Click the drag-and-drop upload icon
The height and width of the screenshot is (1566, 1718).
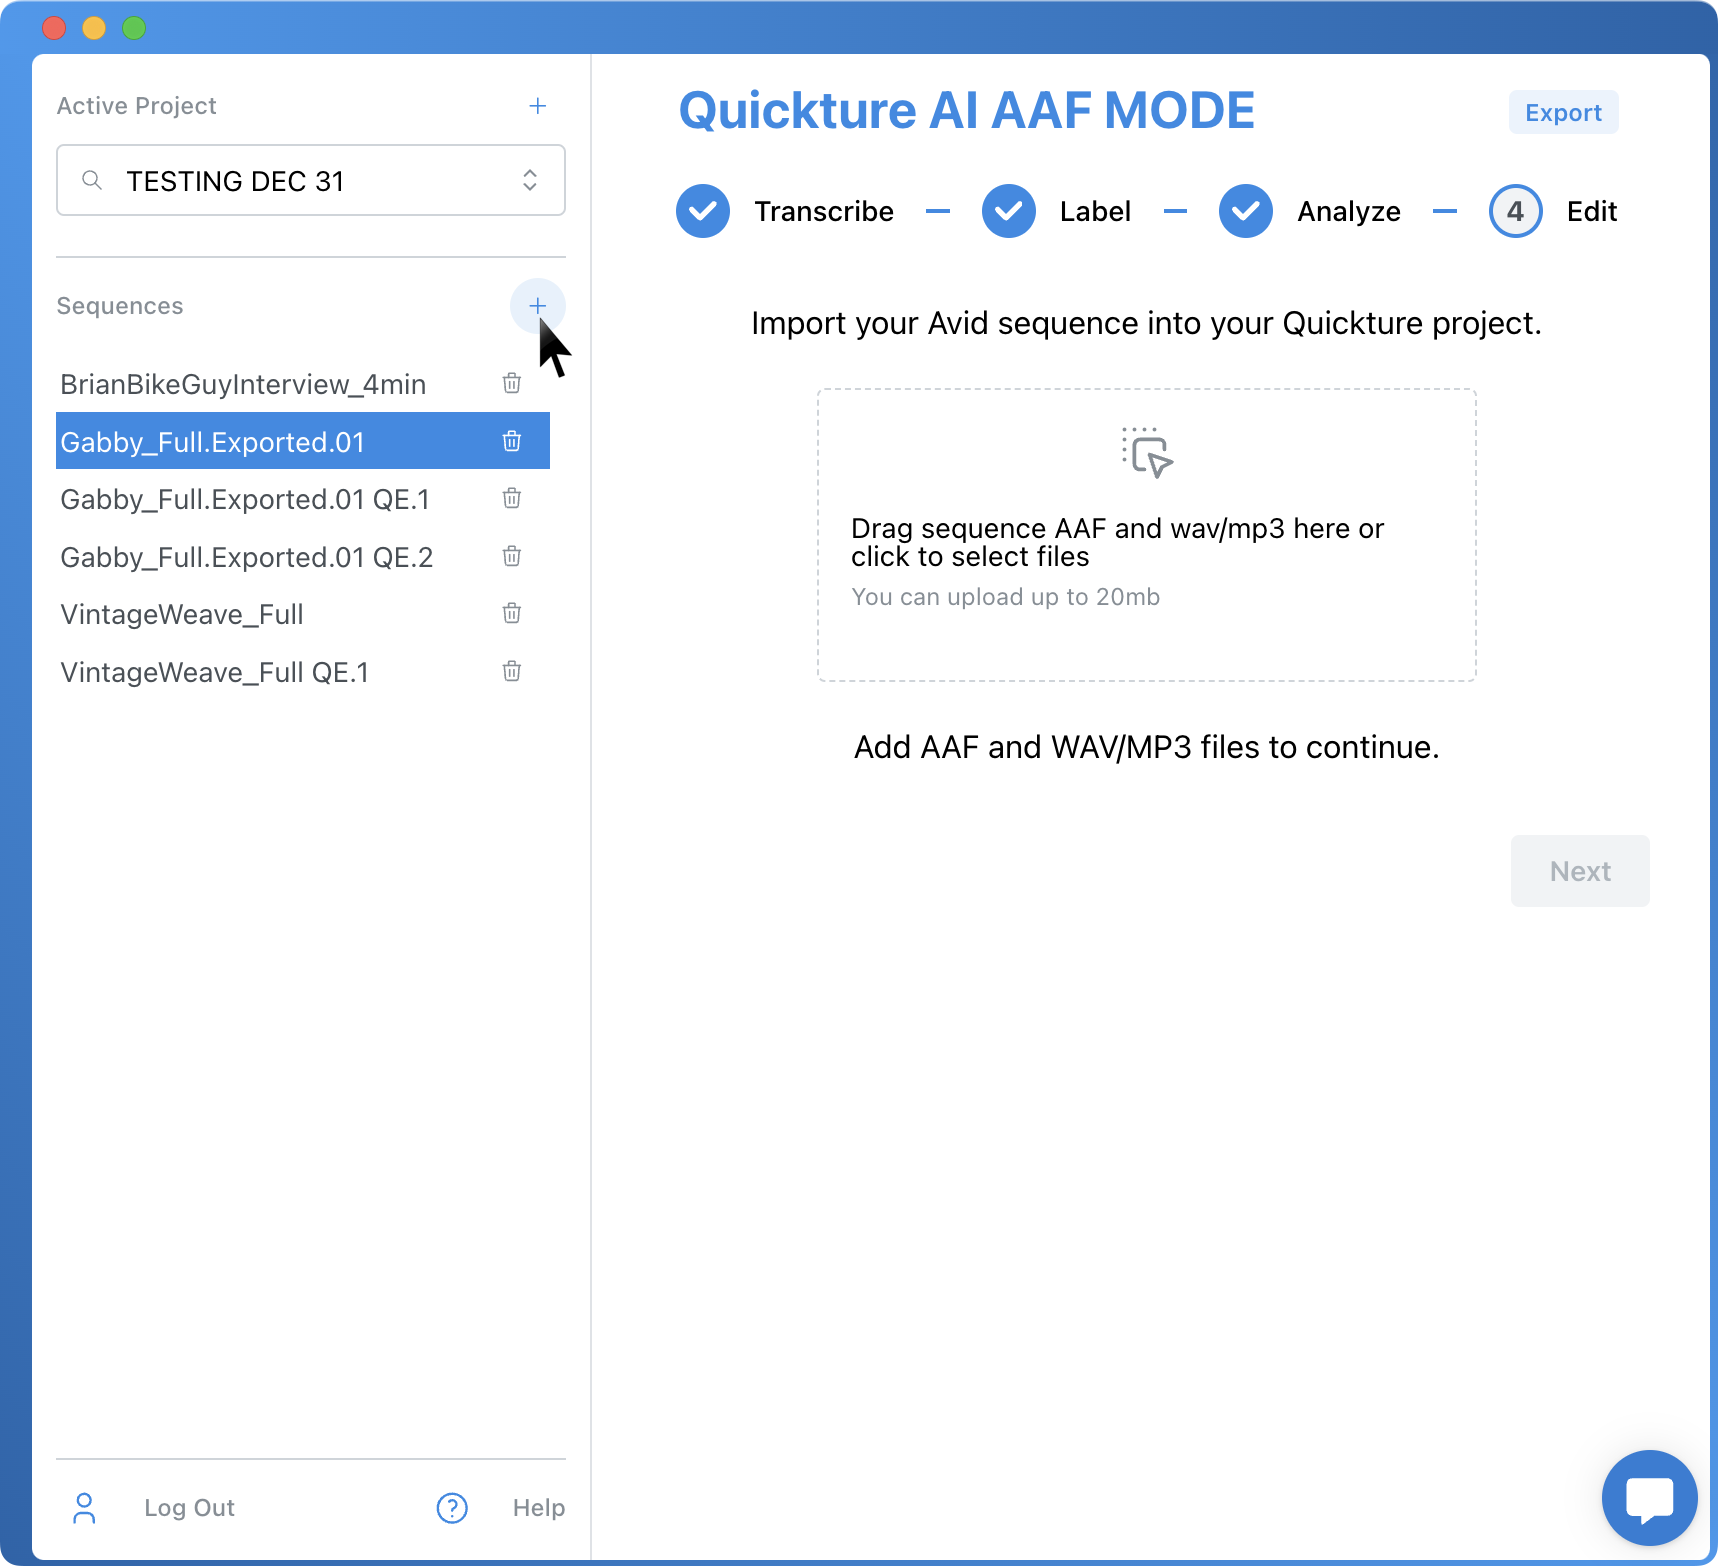(x=1147, y=453)
